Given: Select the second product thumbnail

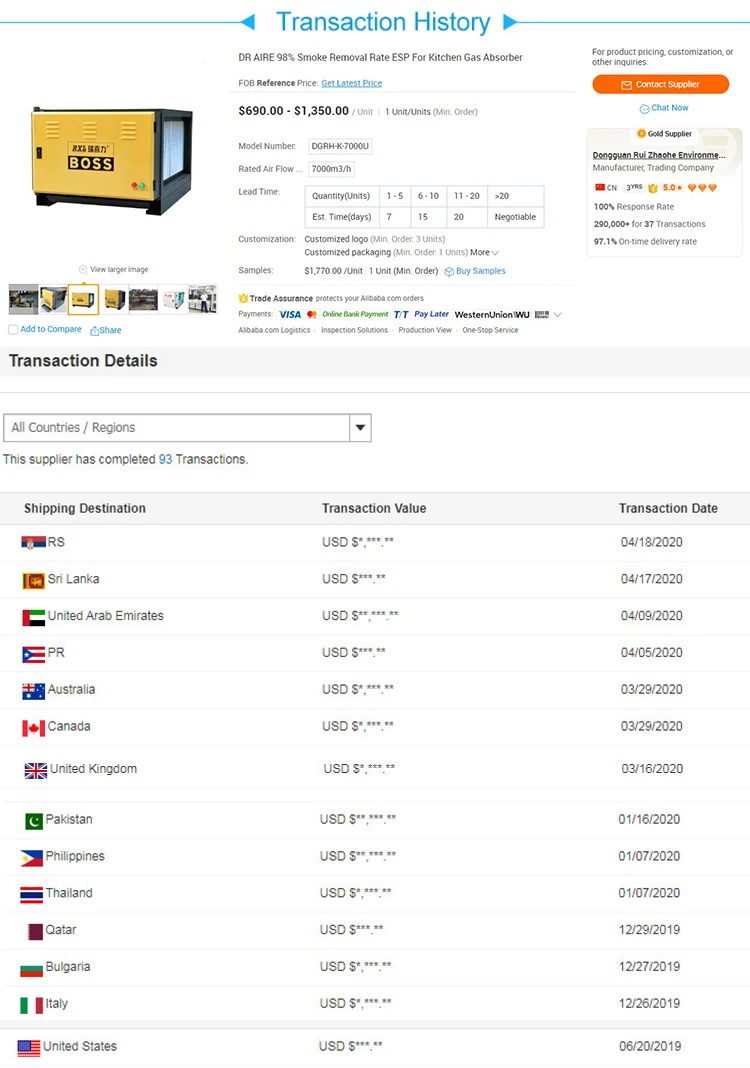Looking at the screenshot, I should click(x=53, y=300).
